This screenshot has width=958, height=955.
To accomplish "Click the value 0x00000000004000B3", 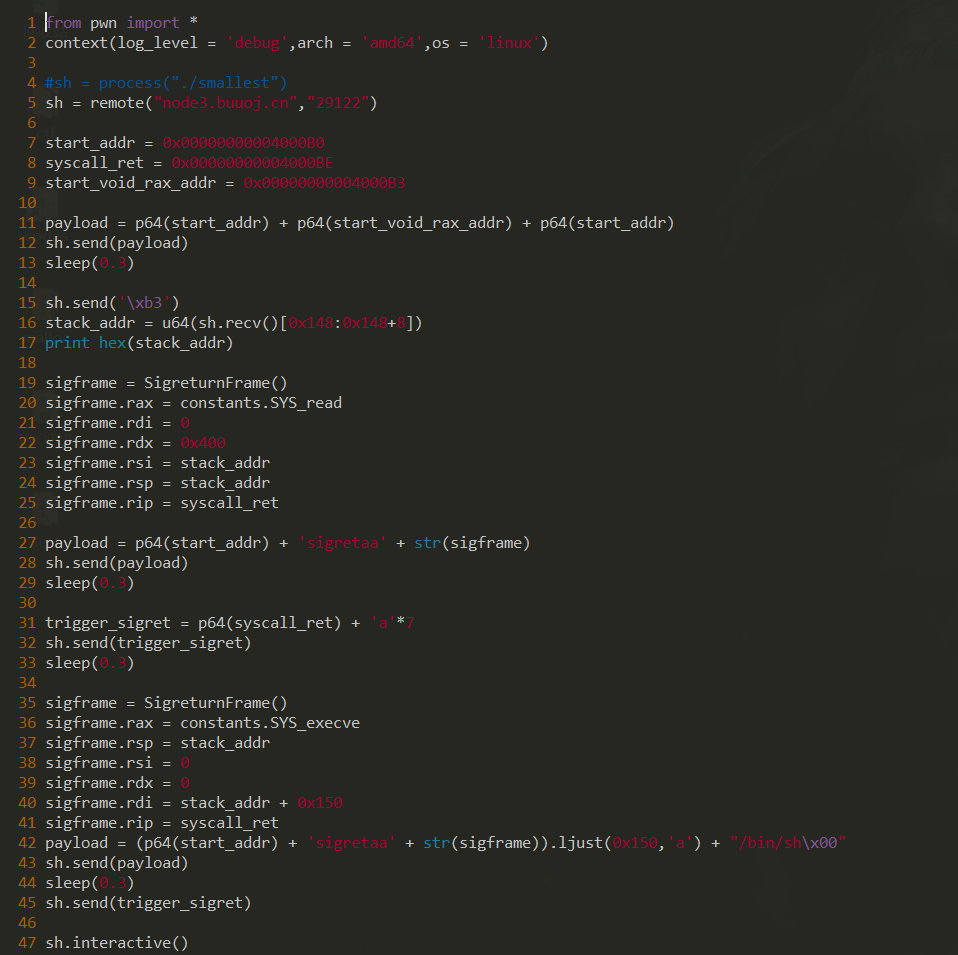I will pyautogui.click(x=324, y=183).
